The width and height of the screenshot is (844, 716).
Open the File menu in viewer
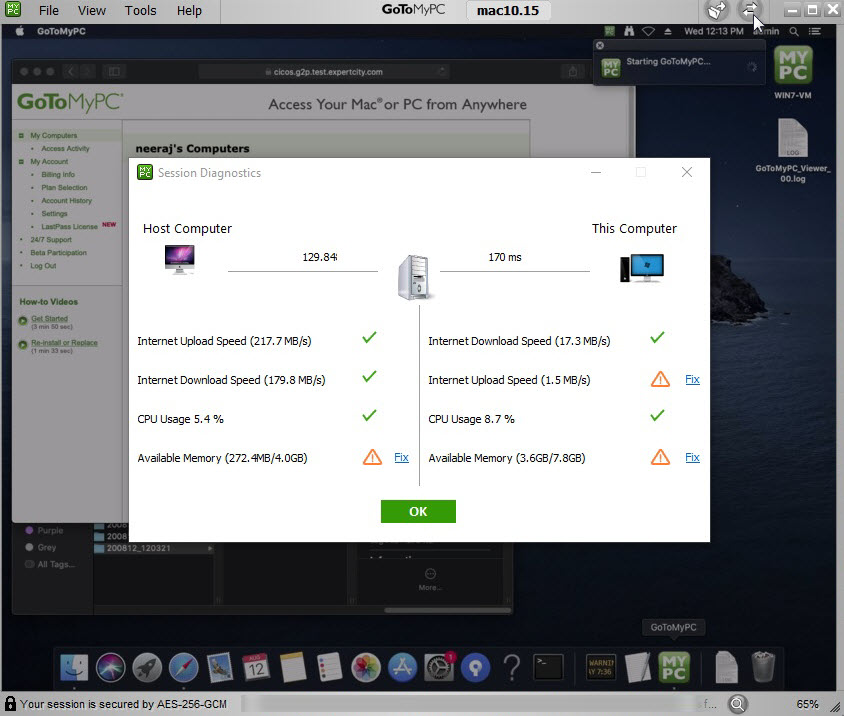(x=48, y=11)
